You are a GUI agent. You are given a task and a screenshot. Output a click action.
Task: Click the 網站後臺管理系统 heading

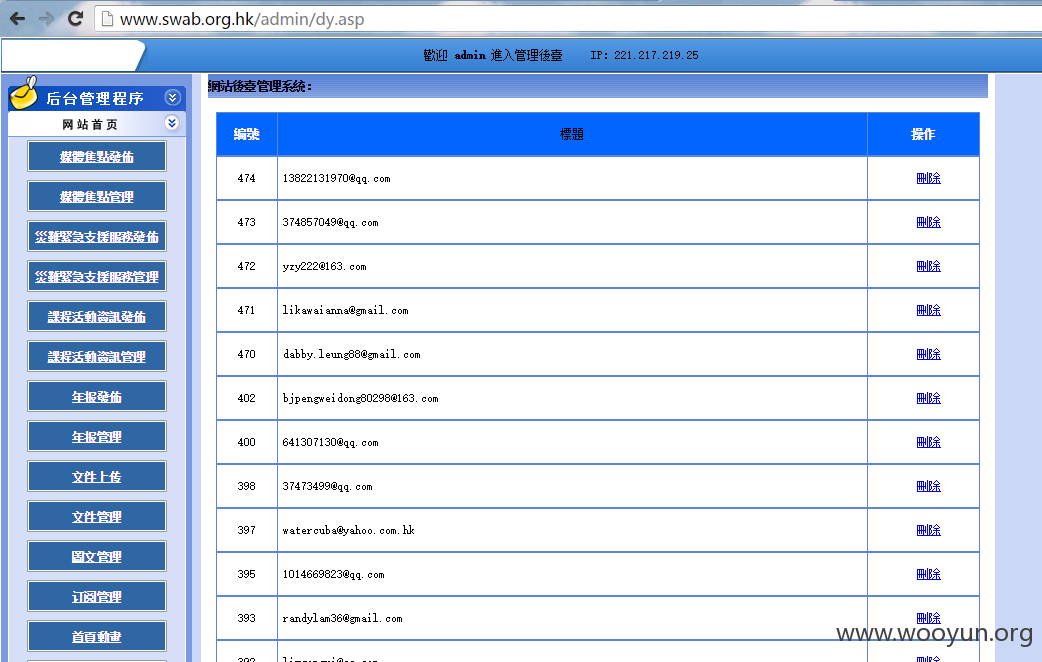click(x=260, y=86)
